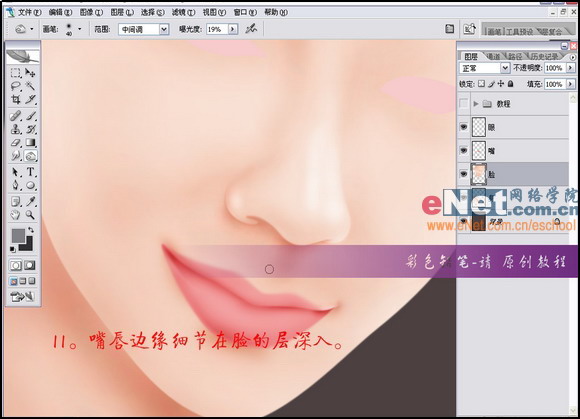Open the layer blend mode dropdown
The width and height of the screenshot is (580, 419).
(x=505, y=68)
